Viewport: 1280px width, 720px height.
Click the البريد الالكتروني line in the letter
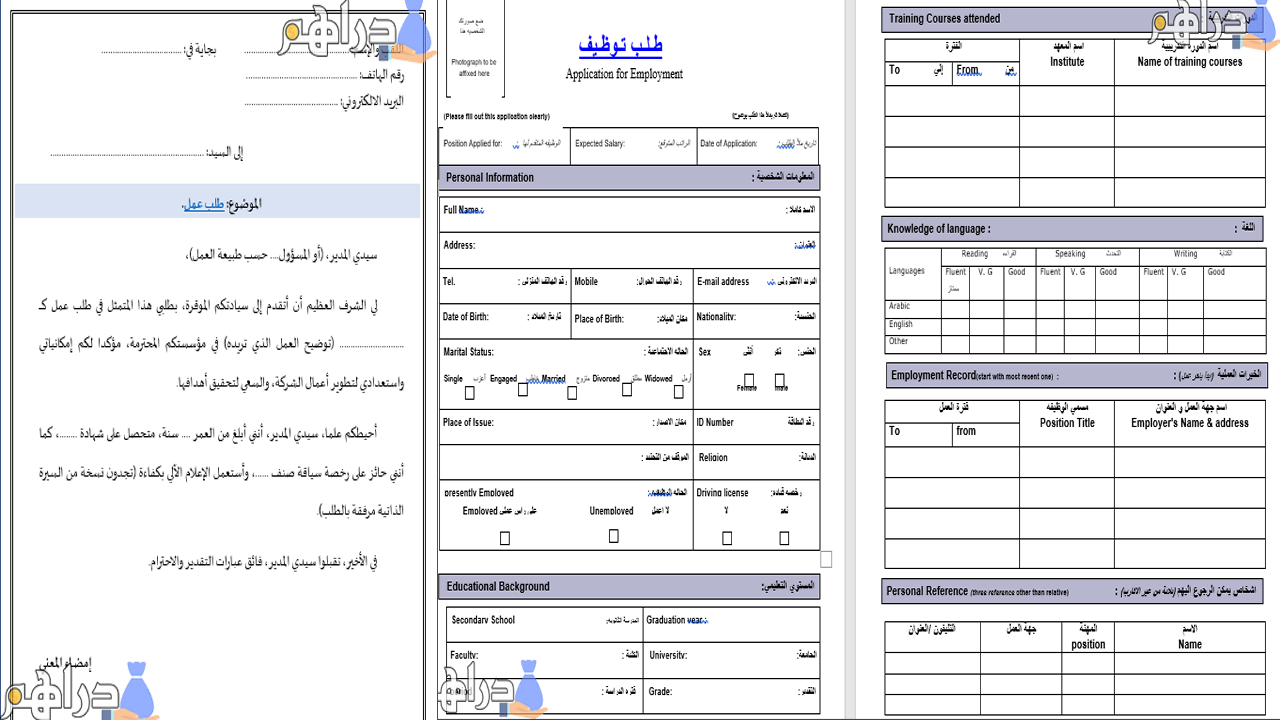pyautogui.click(x=325, y=102)
